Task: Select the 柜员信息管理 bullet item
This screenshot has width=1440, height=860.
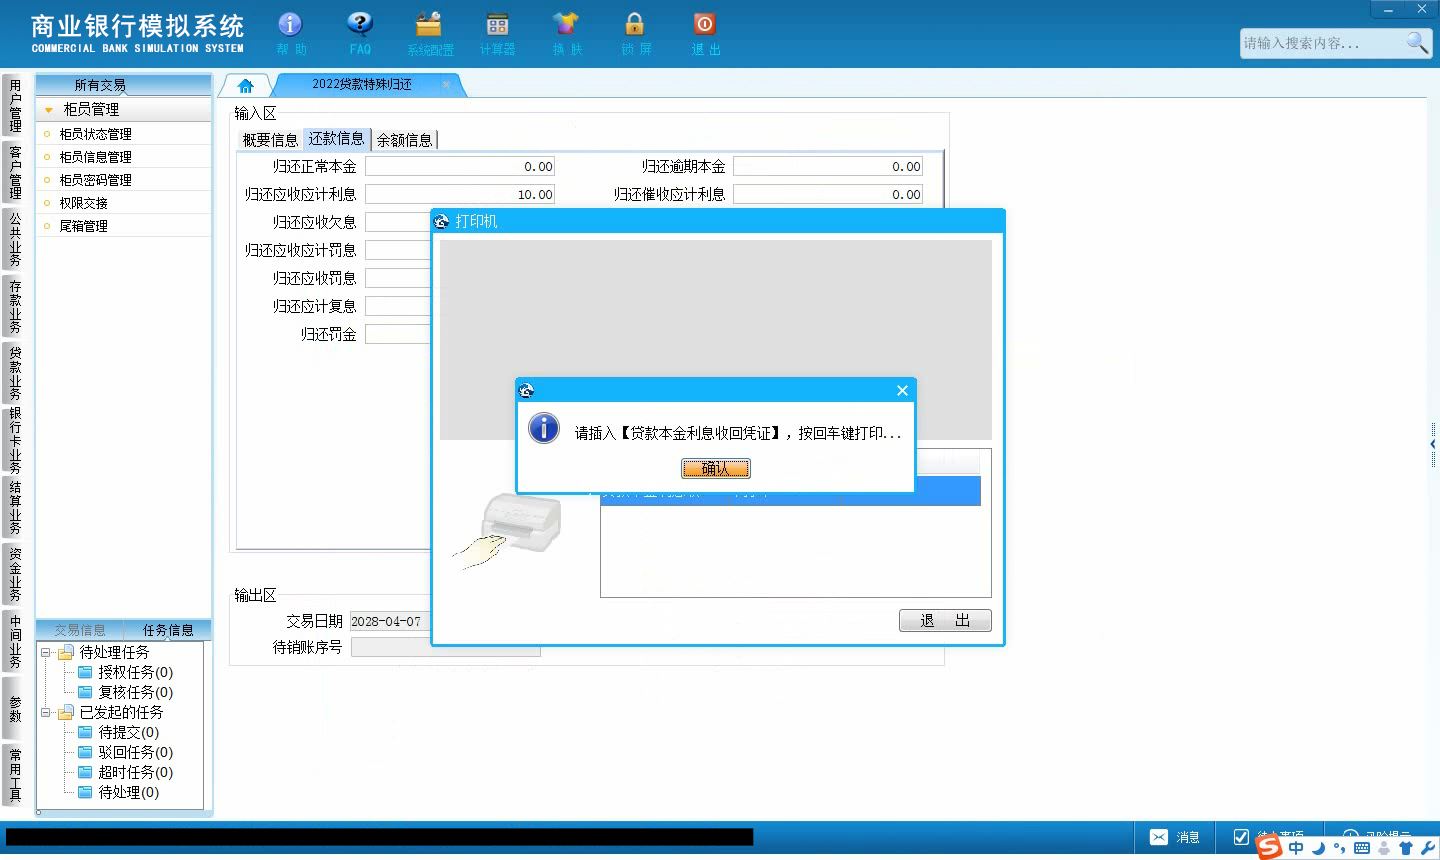Action: point(95,157)
